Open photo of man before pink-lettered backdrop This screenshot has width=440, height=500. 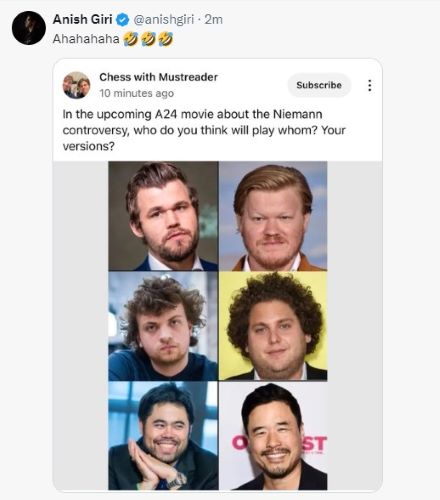273,435
